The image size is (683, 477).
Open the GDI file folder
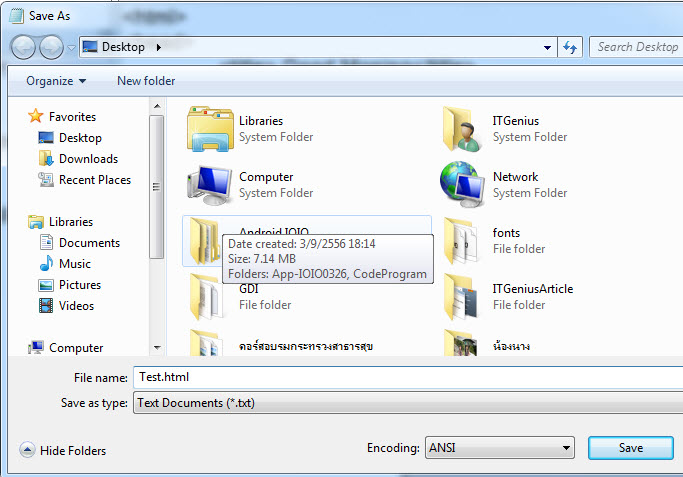click(210, 296)
